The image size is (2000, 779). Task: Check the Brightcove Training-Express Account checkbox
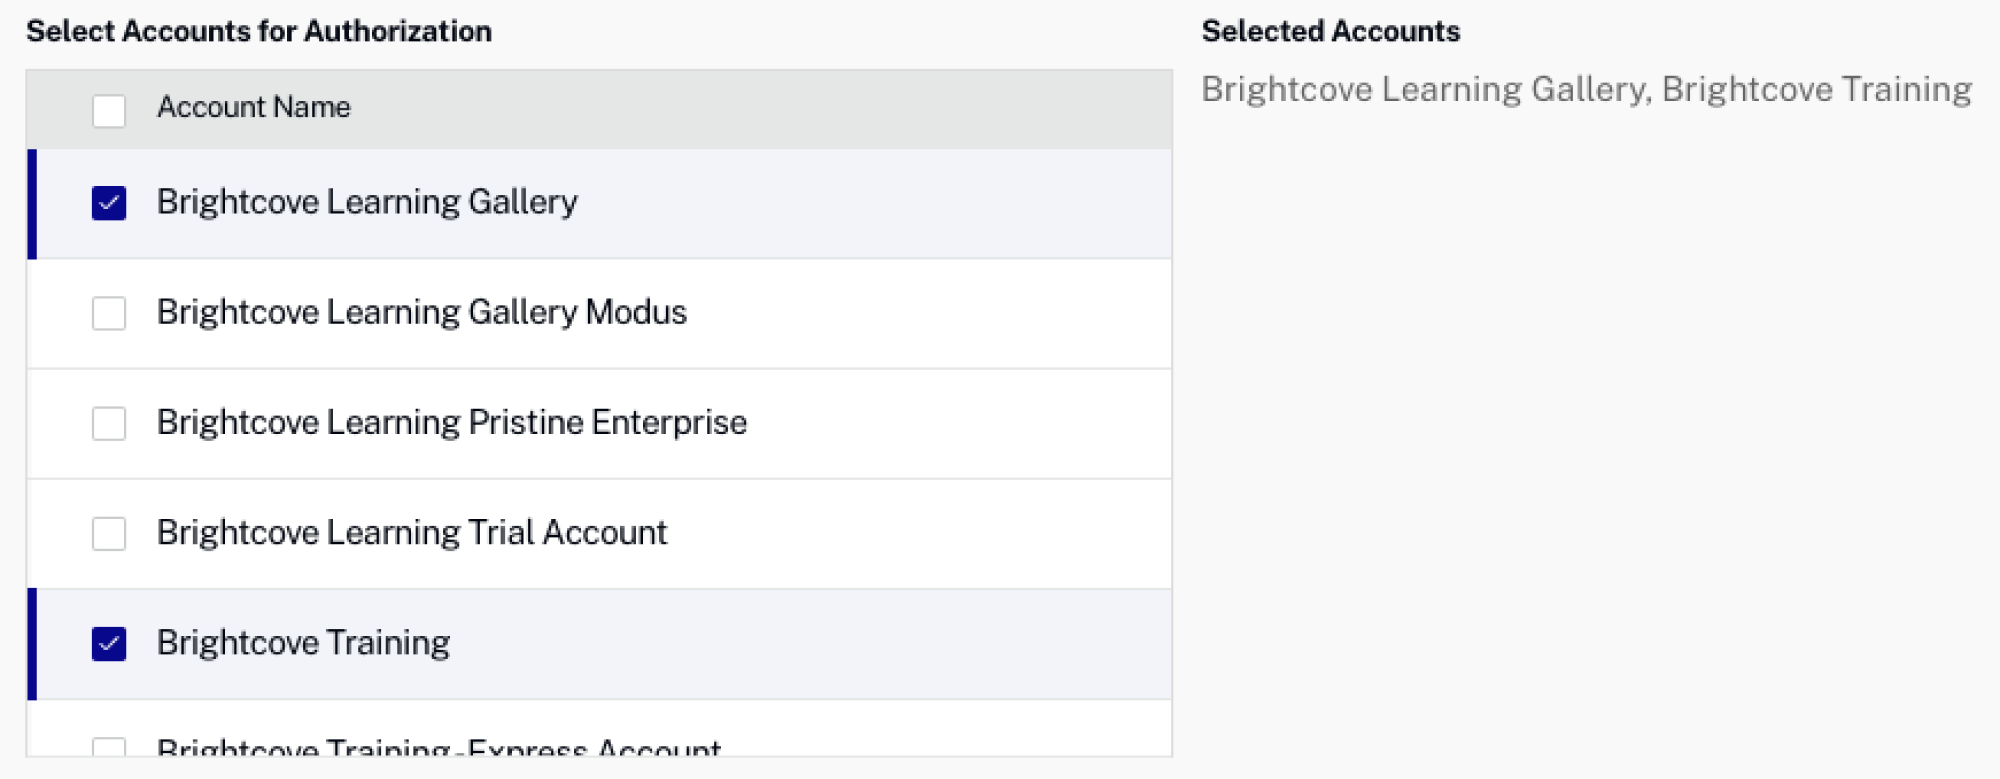click(108, 750)
